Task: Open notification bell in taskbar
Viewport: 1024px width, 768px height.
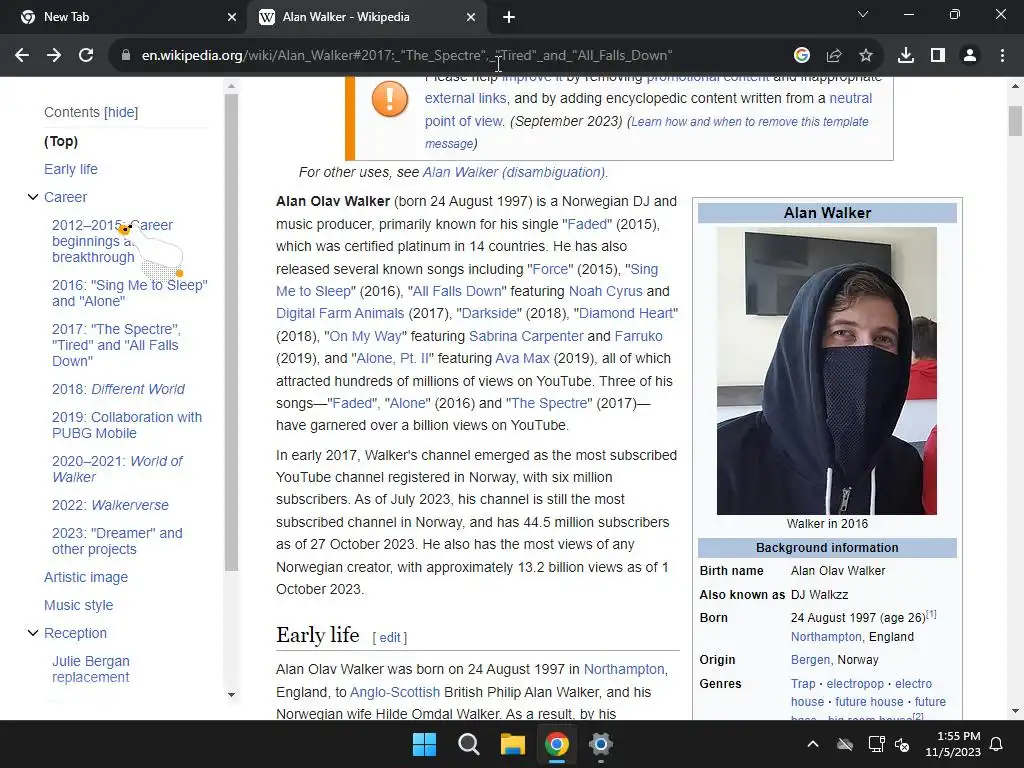Action: click(x=997, y=744)
